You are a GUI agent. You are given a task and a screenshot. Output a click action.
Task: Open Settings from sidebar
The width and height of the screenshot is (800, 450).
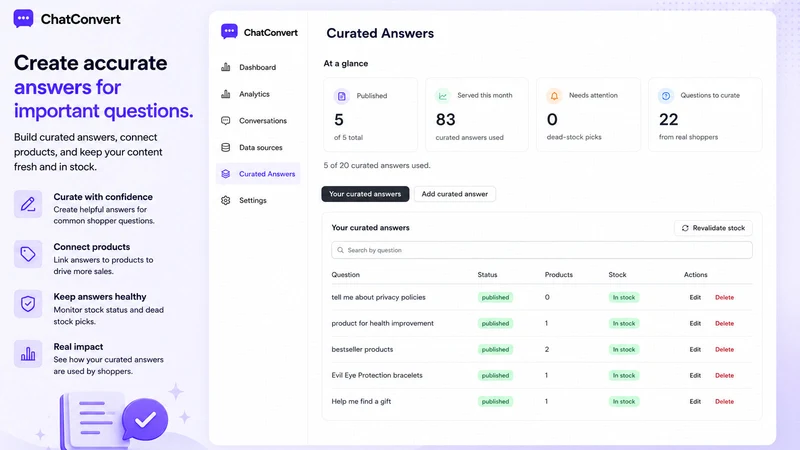(x=258, y=201)
